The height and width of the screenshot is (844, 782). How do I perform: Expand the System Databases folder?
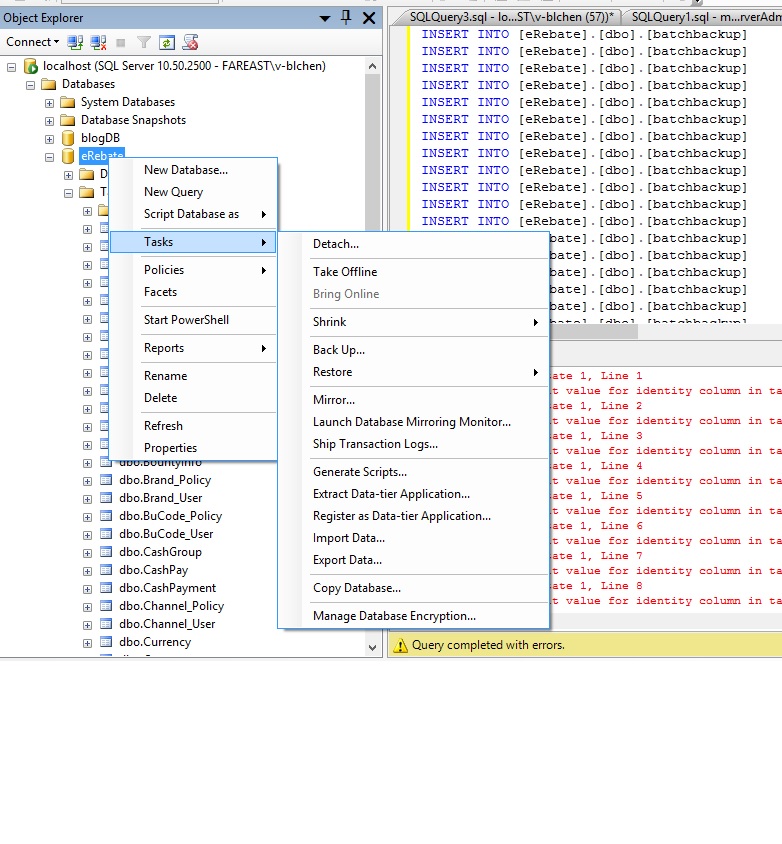(x=49, y=102)
